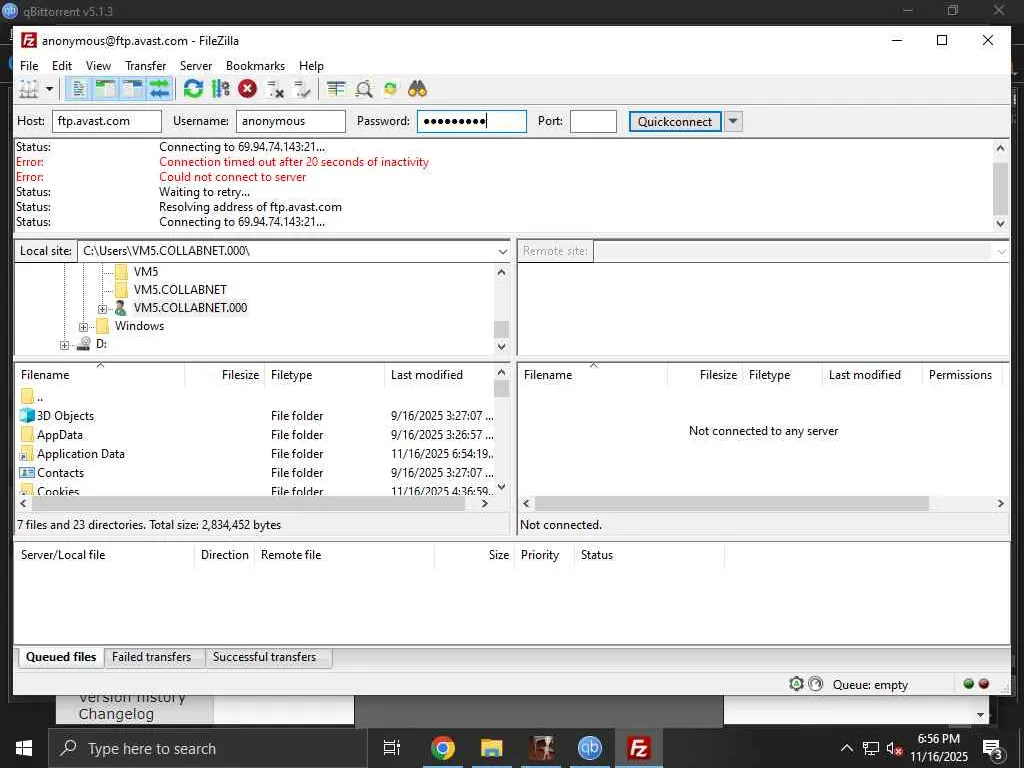Open the Bookmarks menu
This screenshot has height=768, width=1024.
(x=255, y=66)
